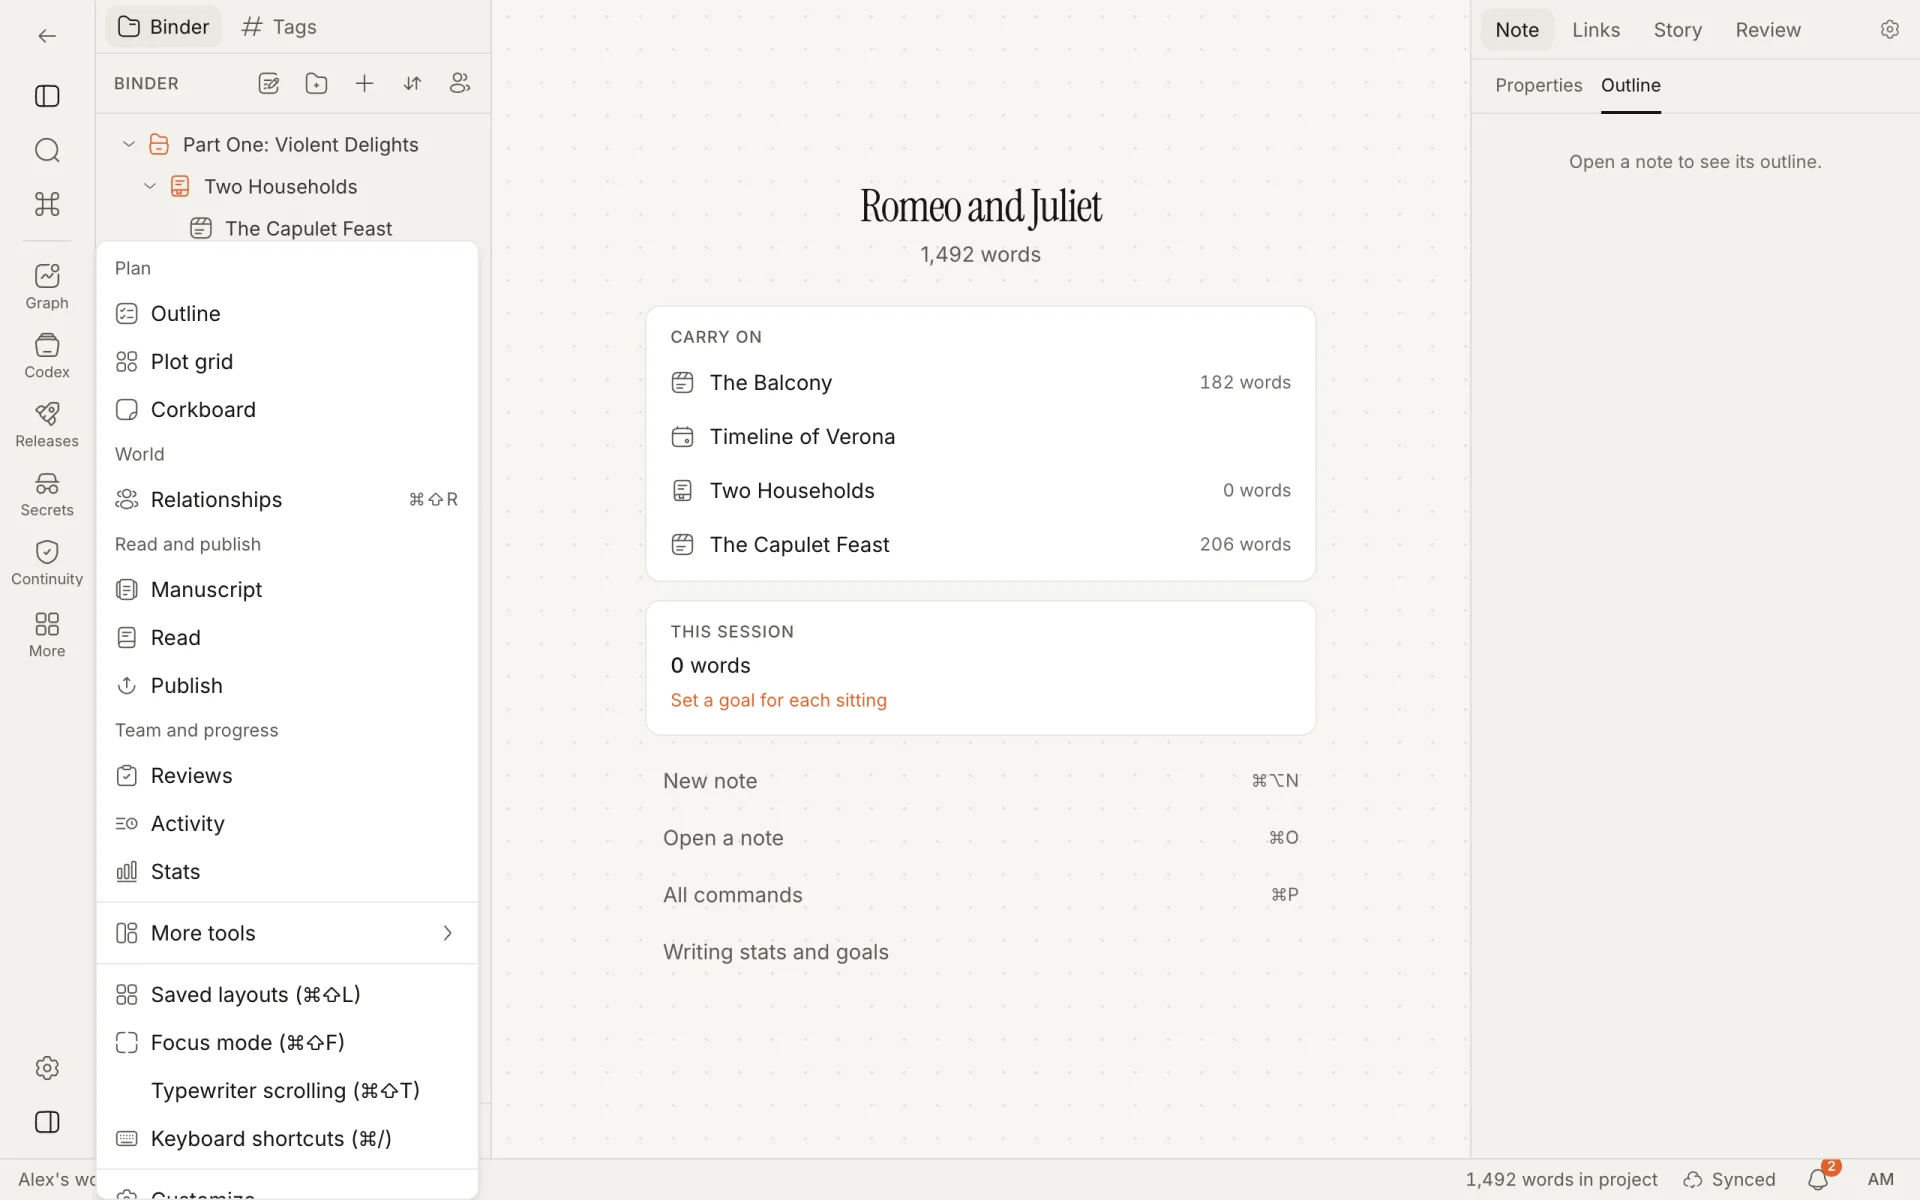Choose Plot grid from the menu
The width and height of the screenshot is (1920, 1200).
coord(287,362)
